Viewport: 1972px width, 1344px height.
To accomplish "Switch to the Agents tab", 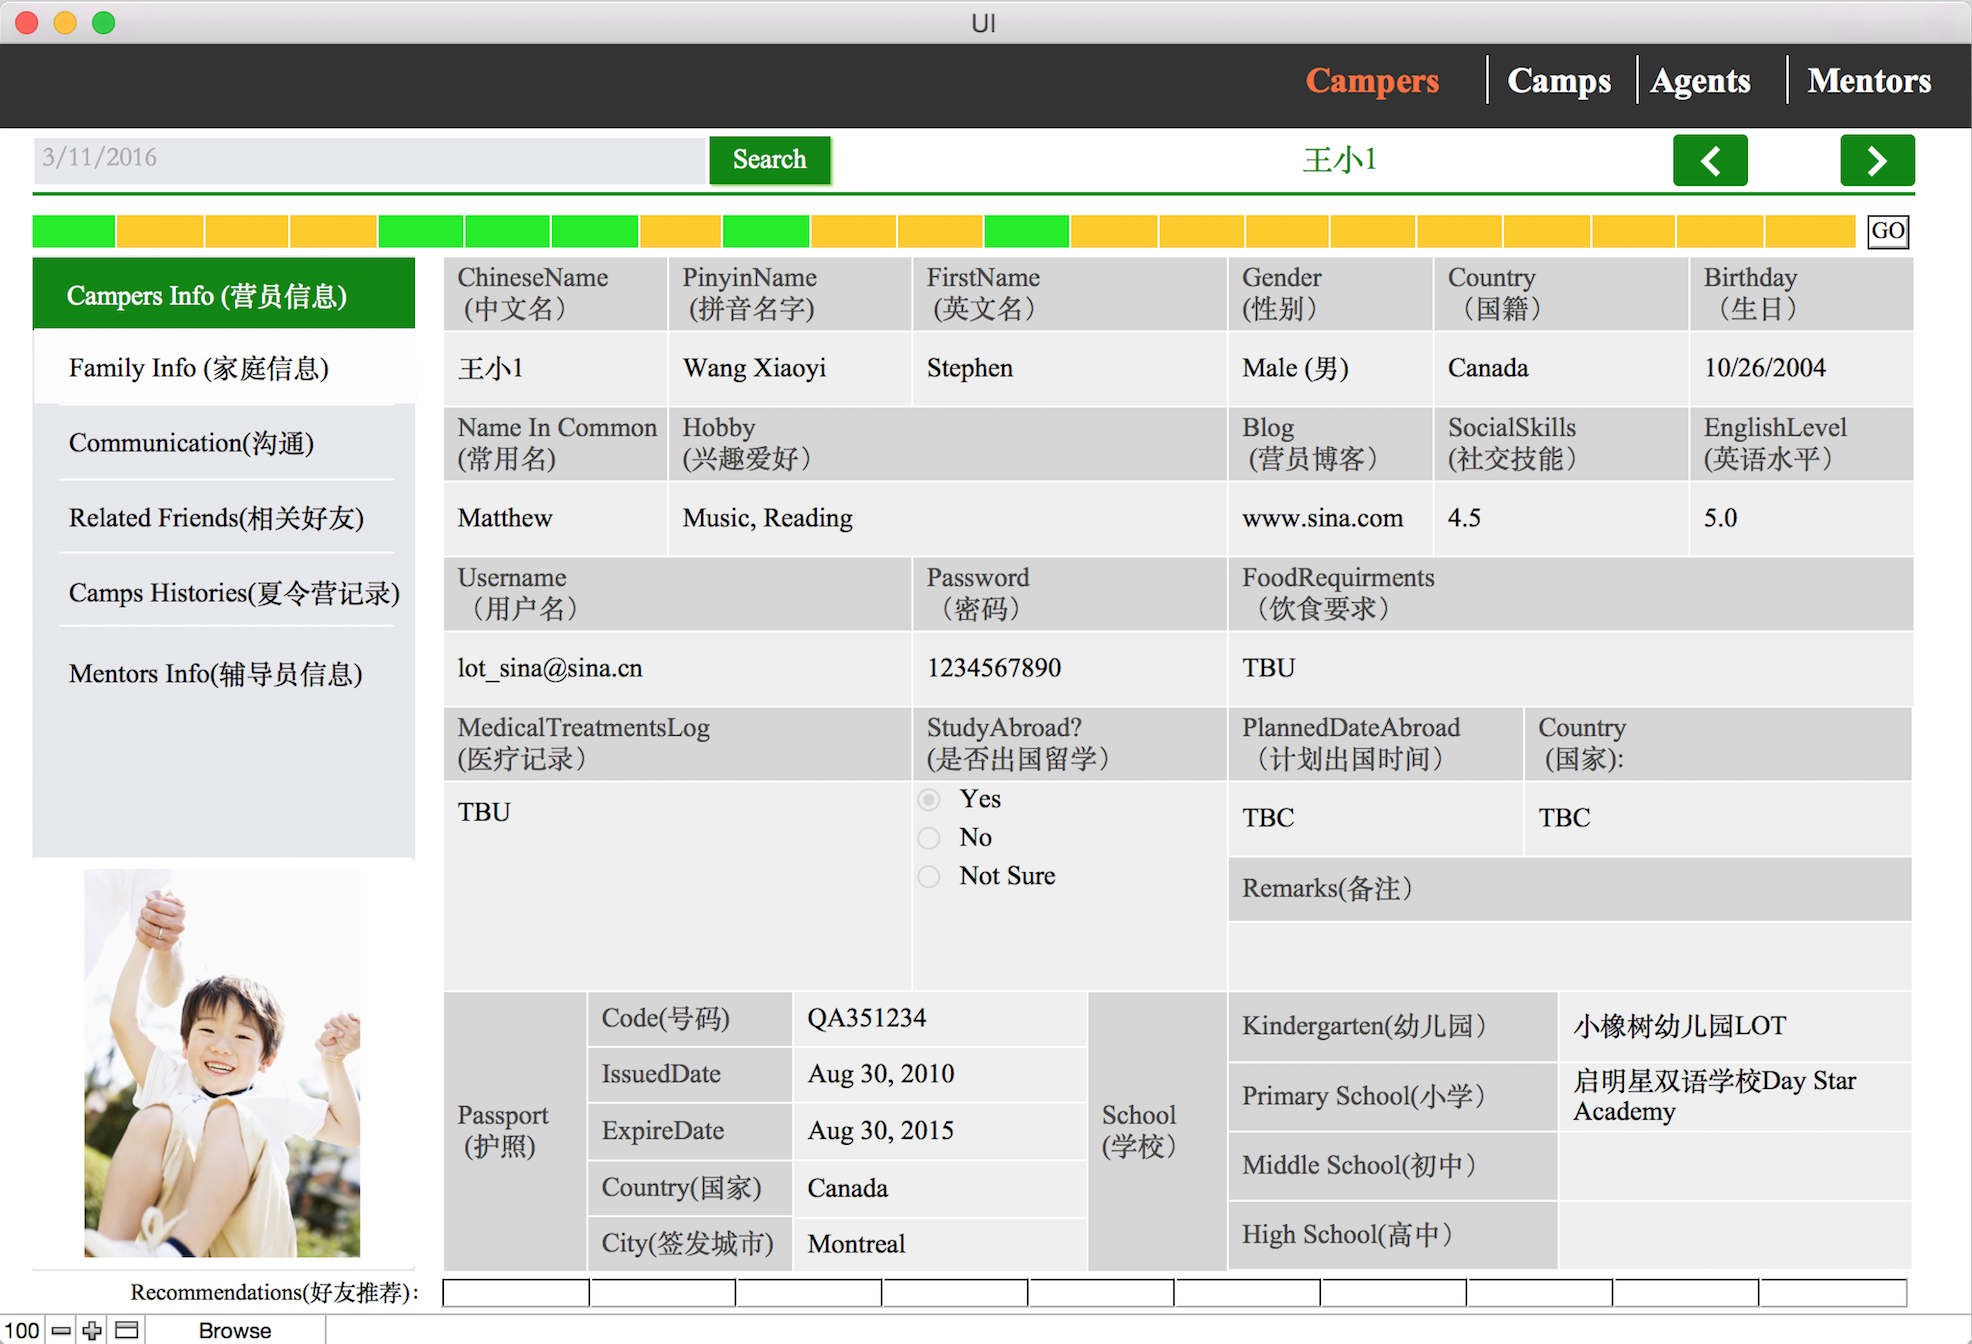I will (x=1700, y=80).
